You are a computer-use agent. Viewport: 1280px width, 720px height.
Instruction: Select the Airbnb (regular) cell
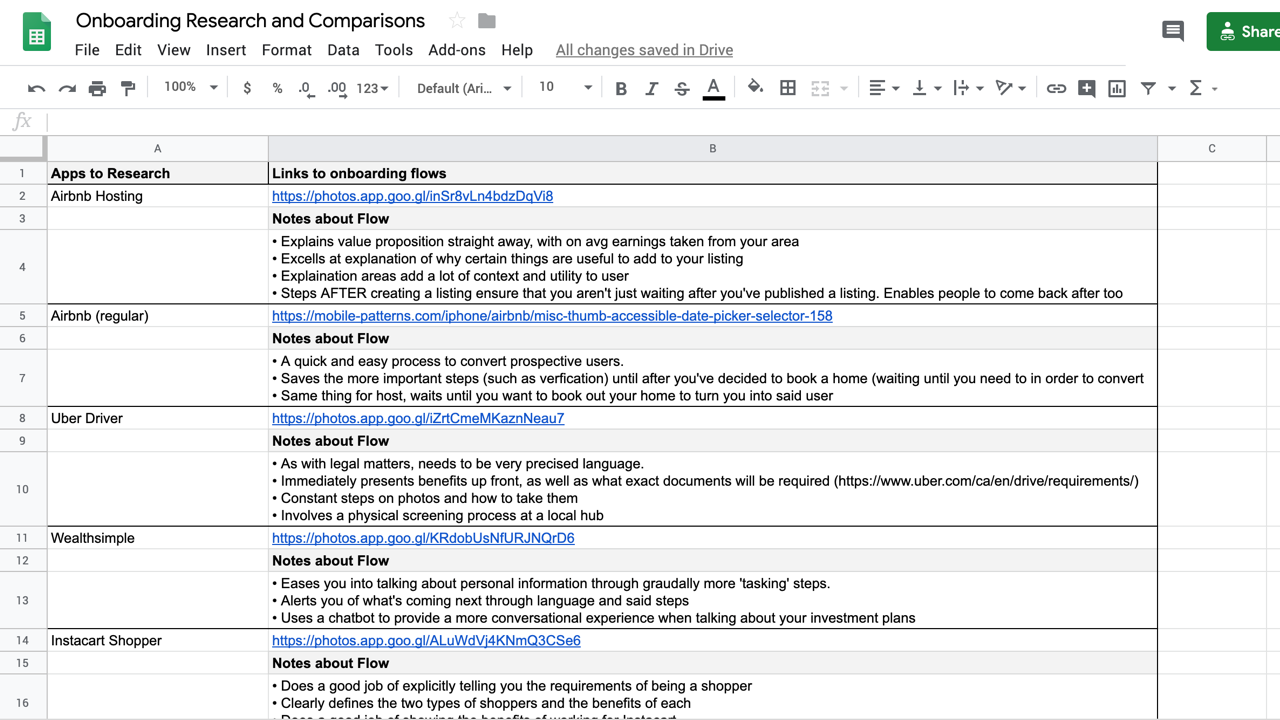point(157,316)
